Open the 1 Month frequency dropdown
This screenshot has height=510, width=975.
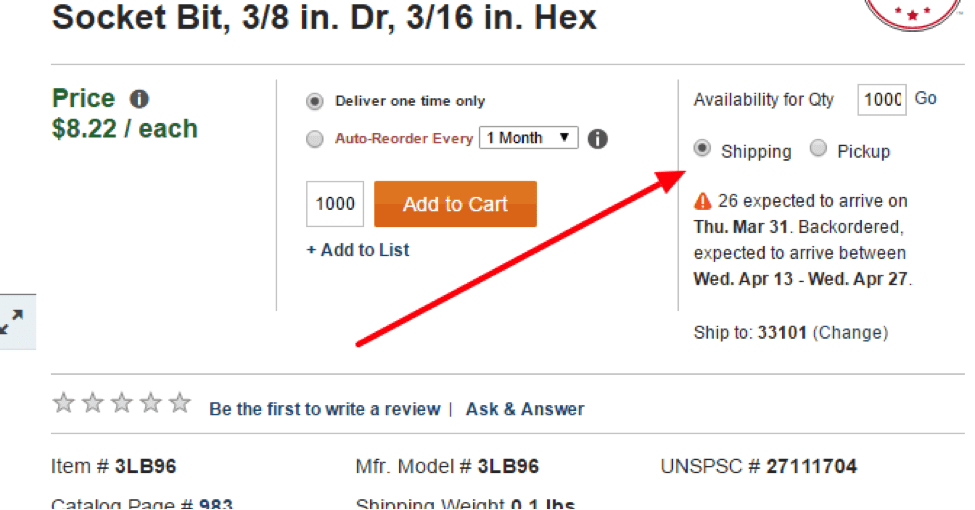[529, 138]
